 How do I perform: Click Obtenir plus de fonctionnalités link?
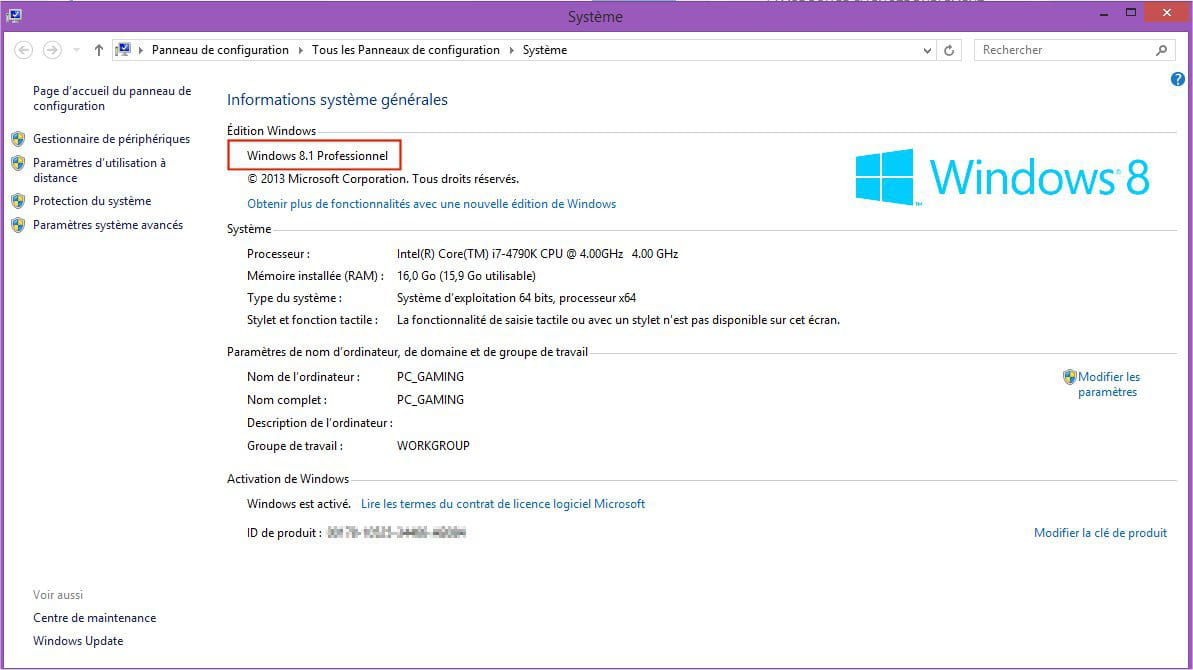[431, 204]
